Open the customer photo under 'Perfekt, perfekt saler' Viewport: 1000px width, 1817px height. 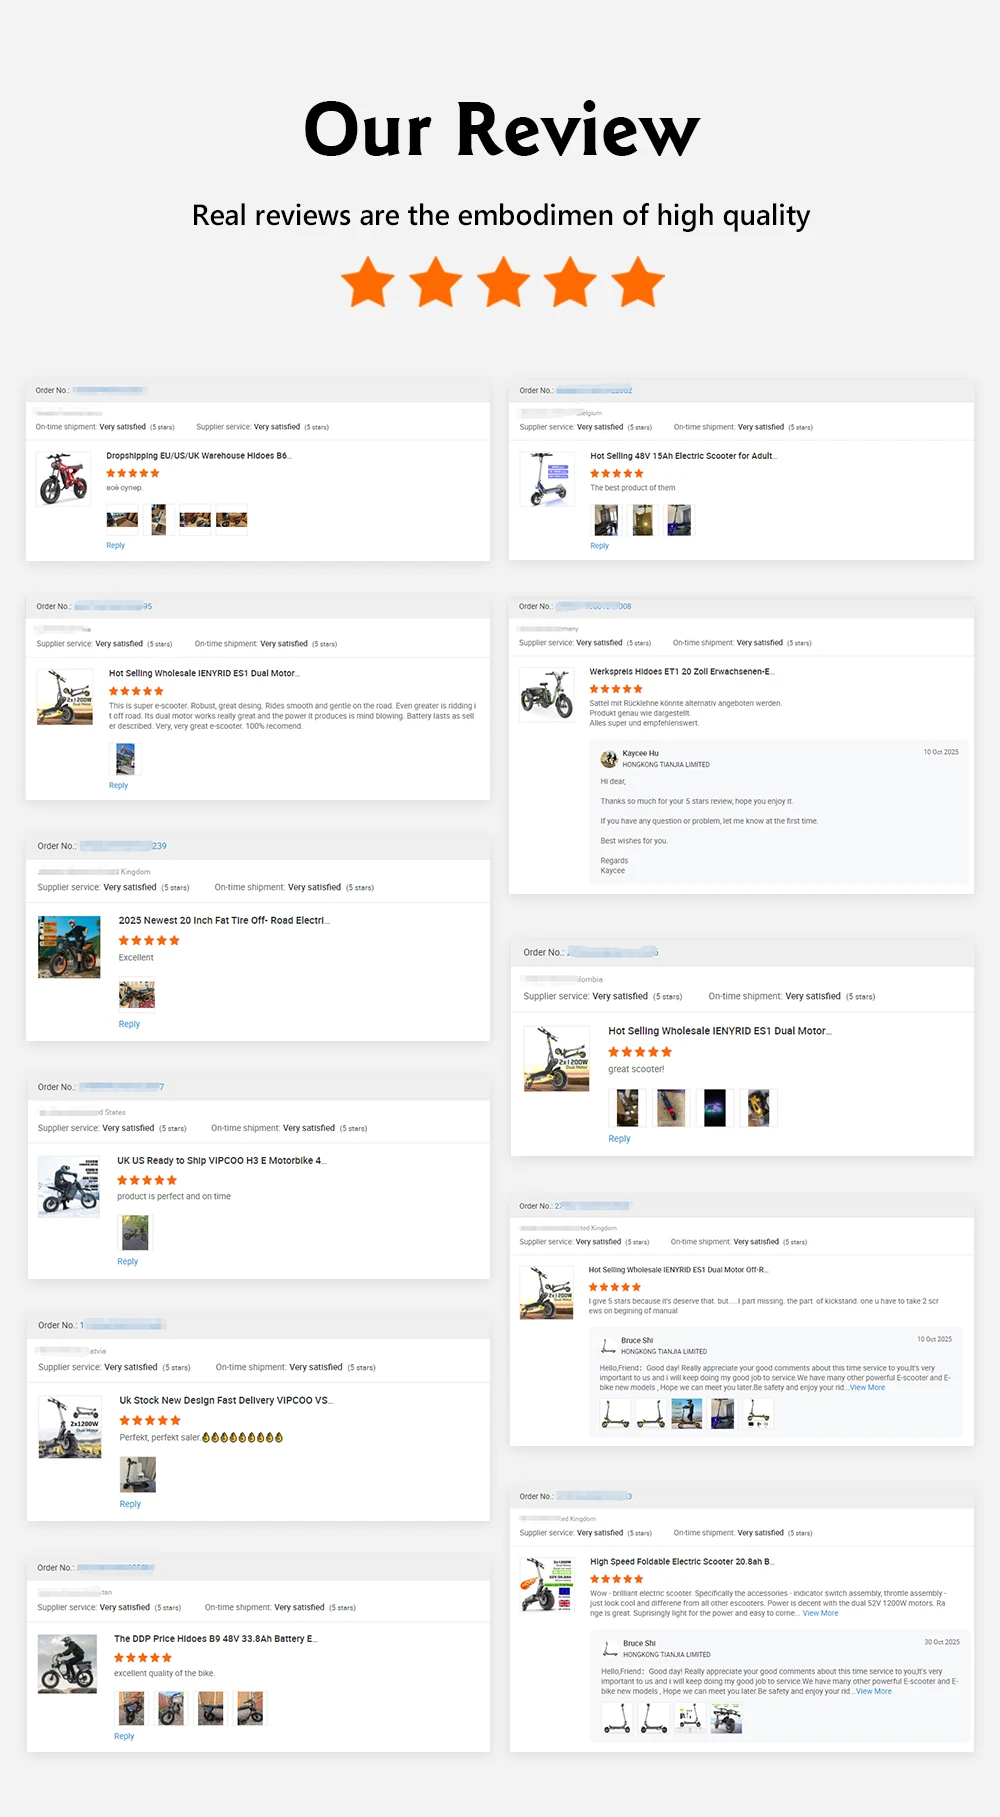[138, 1474]
